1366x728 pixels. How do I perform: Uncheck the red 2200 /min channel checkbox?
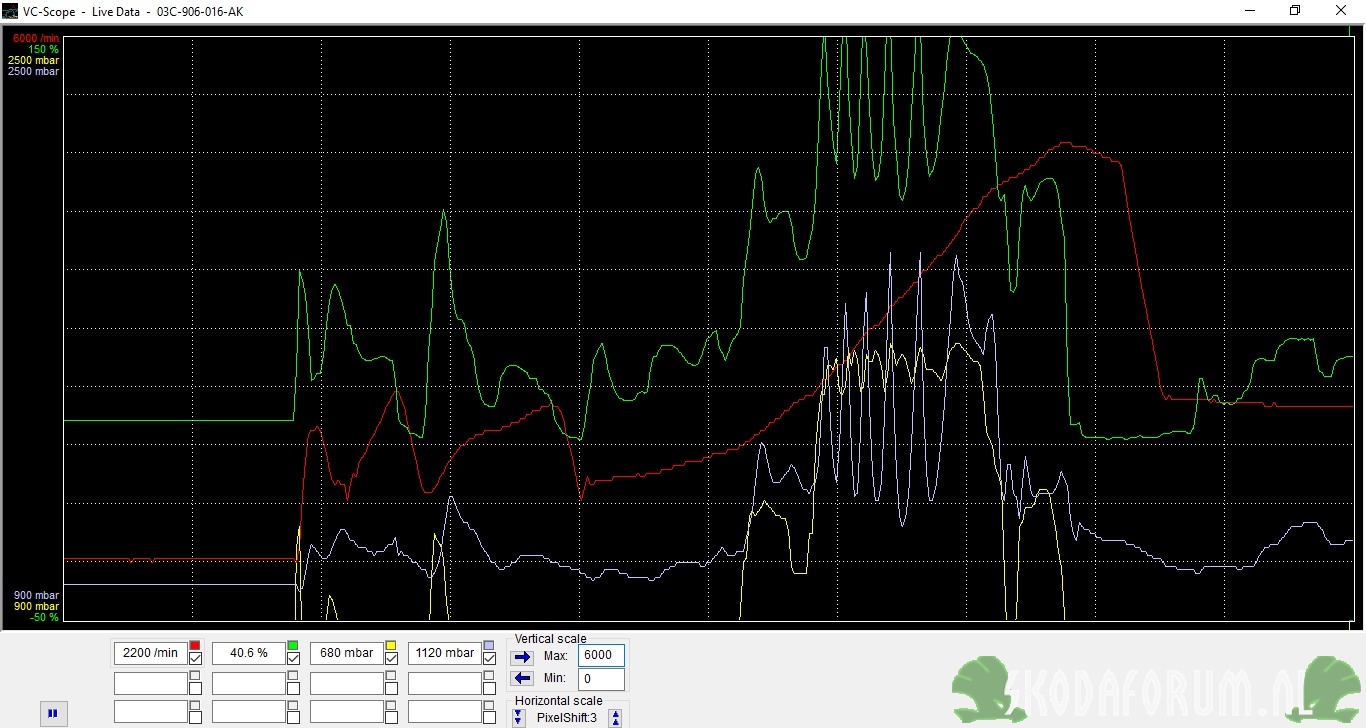click(195, 659)
